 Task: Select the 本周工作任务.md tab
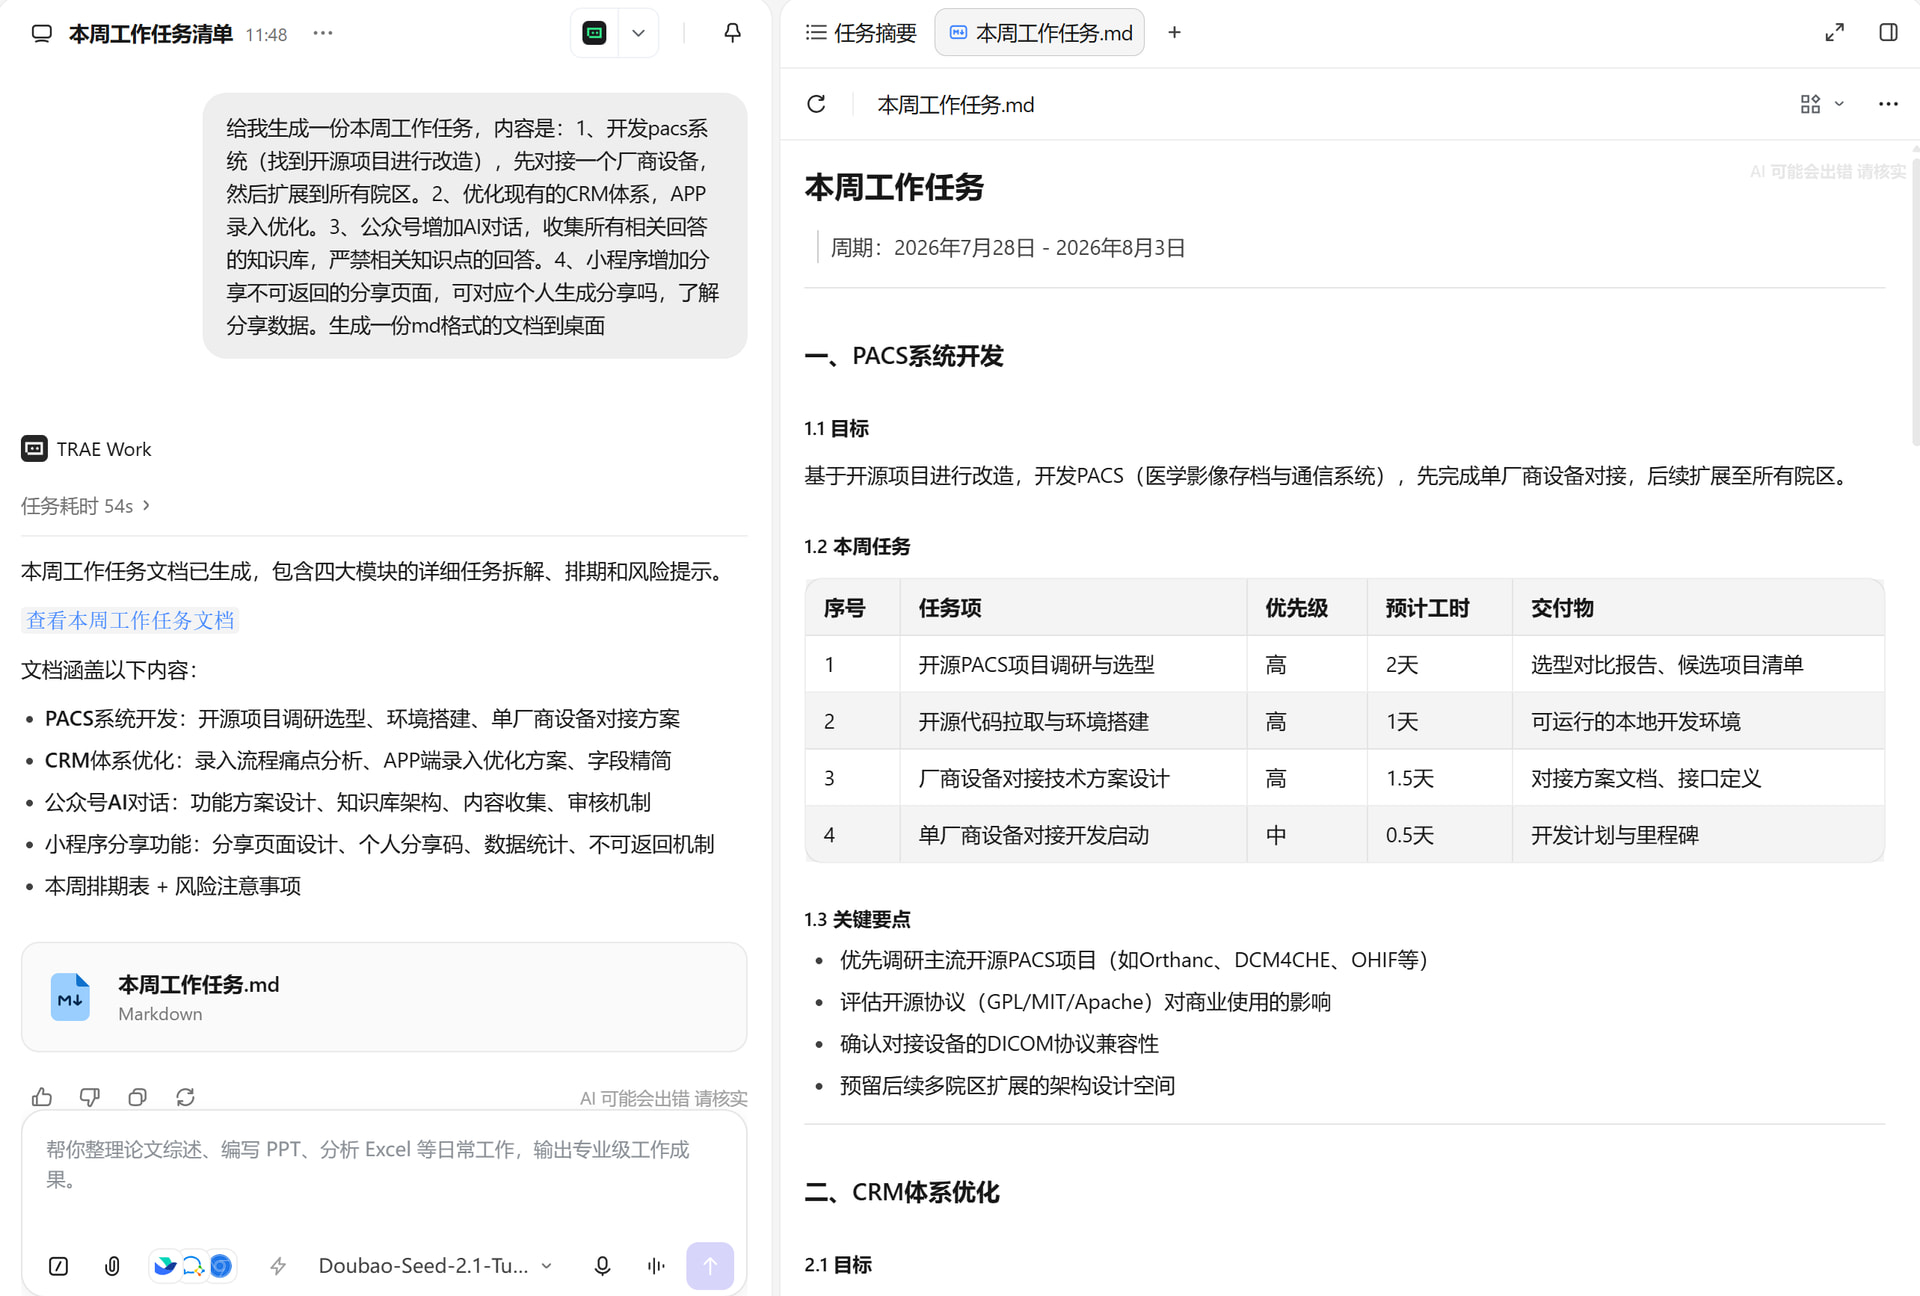(x=1040, y=33)
